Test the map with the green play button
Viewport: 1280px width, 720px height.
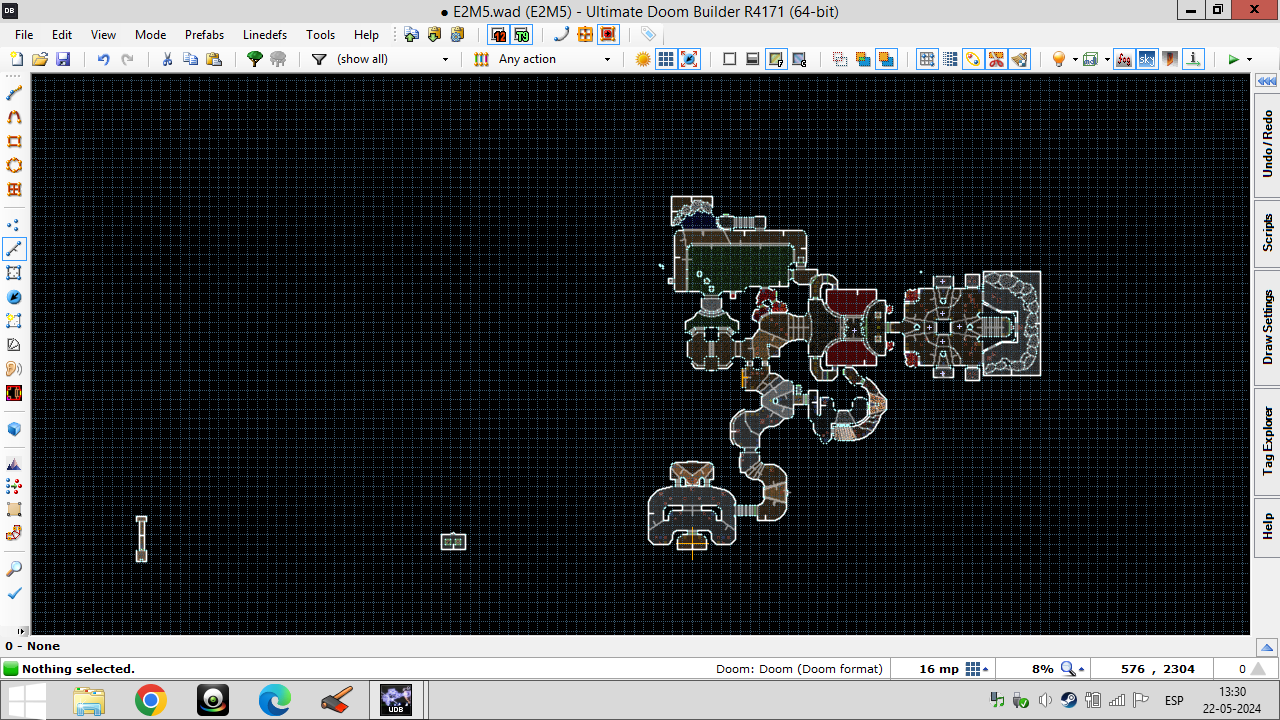[1234, 60]
